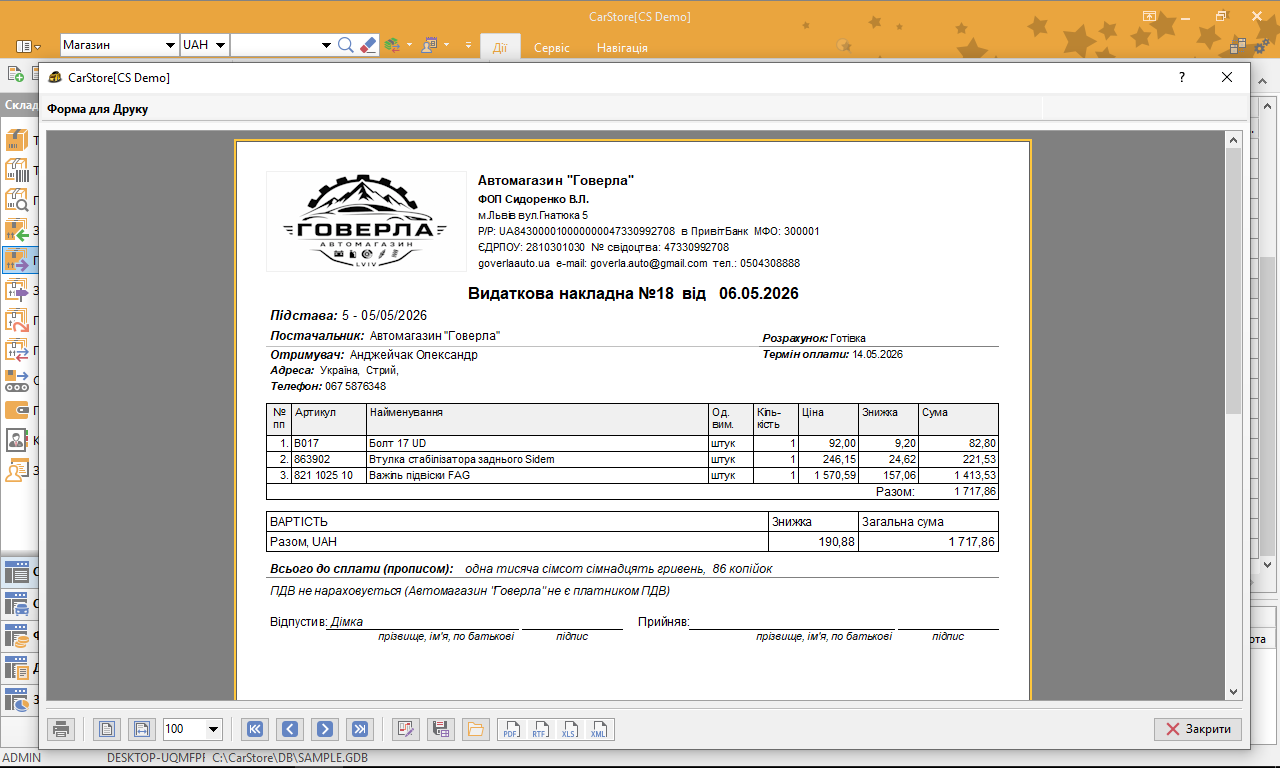Jump to last page of the report
The height and width of the screenshot is (768, 1280).
[x=359, y=729]
